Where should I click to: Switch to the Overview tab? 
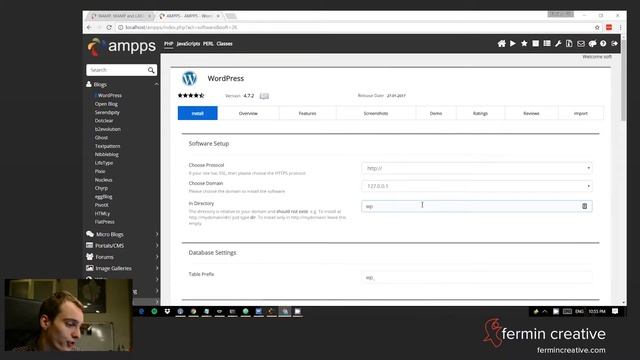pyautogui.click(x=248, y=113)
